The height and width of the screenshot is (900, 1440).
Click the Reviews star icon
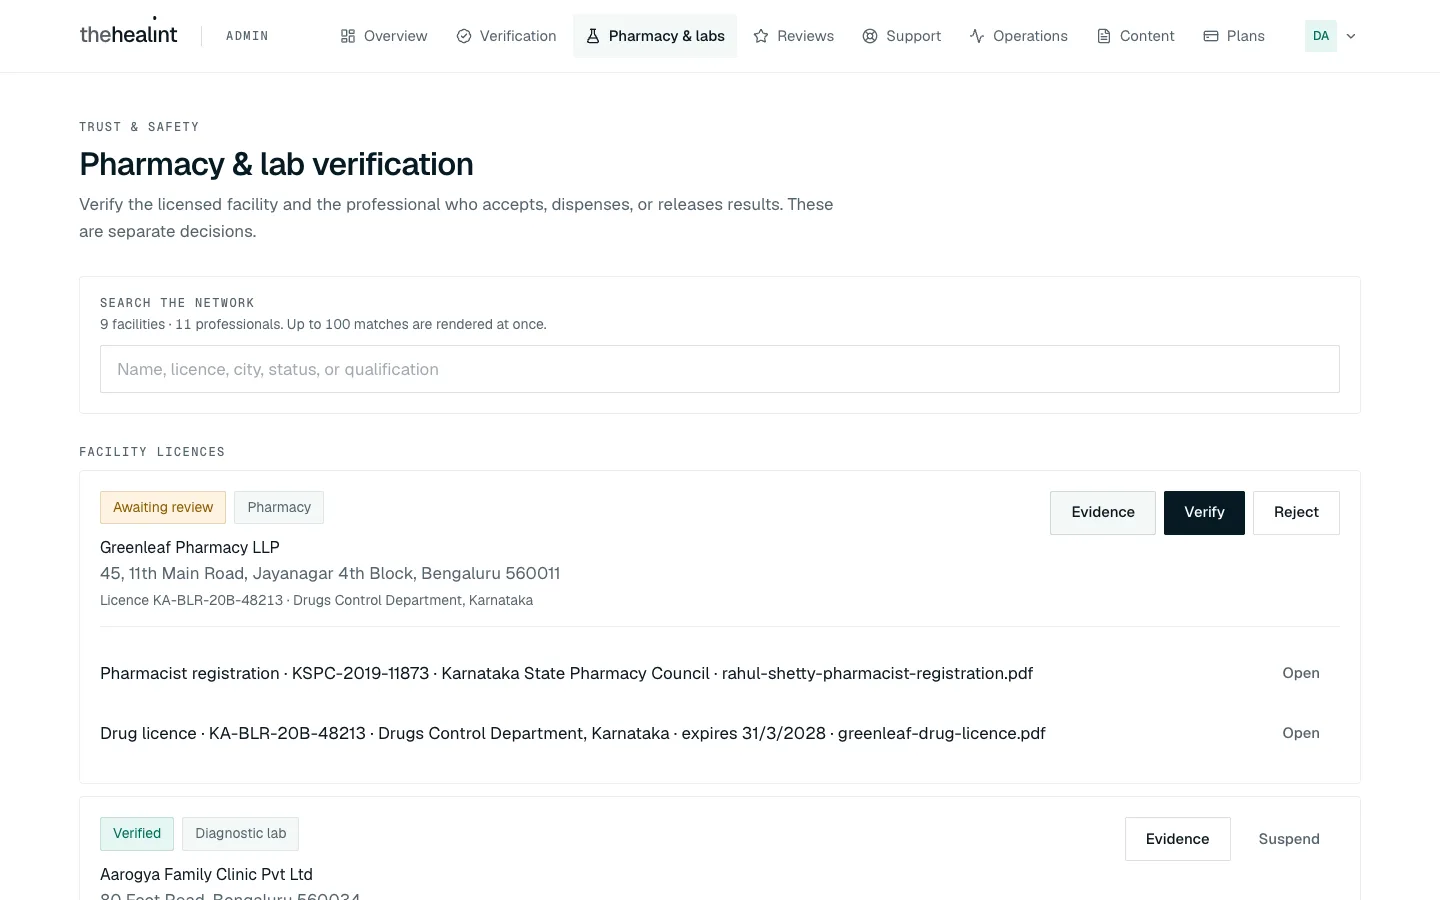761,36
